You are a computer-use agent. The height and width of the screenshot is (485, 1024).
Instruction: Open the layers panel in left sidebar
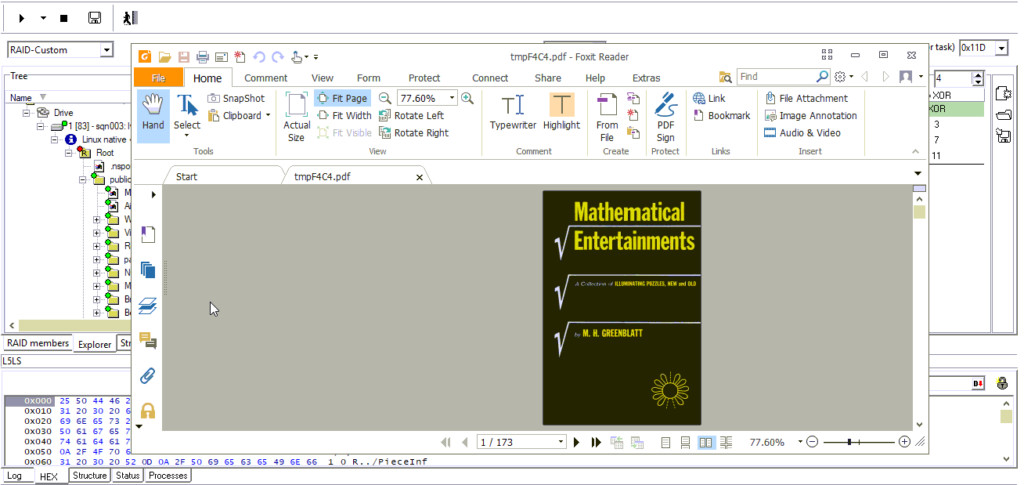(x=148, y=305)
